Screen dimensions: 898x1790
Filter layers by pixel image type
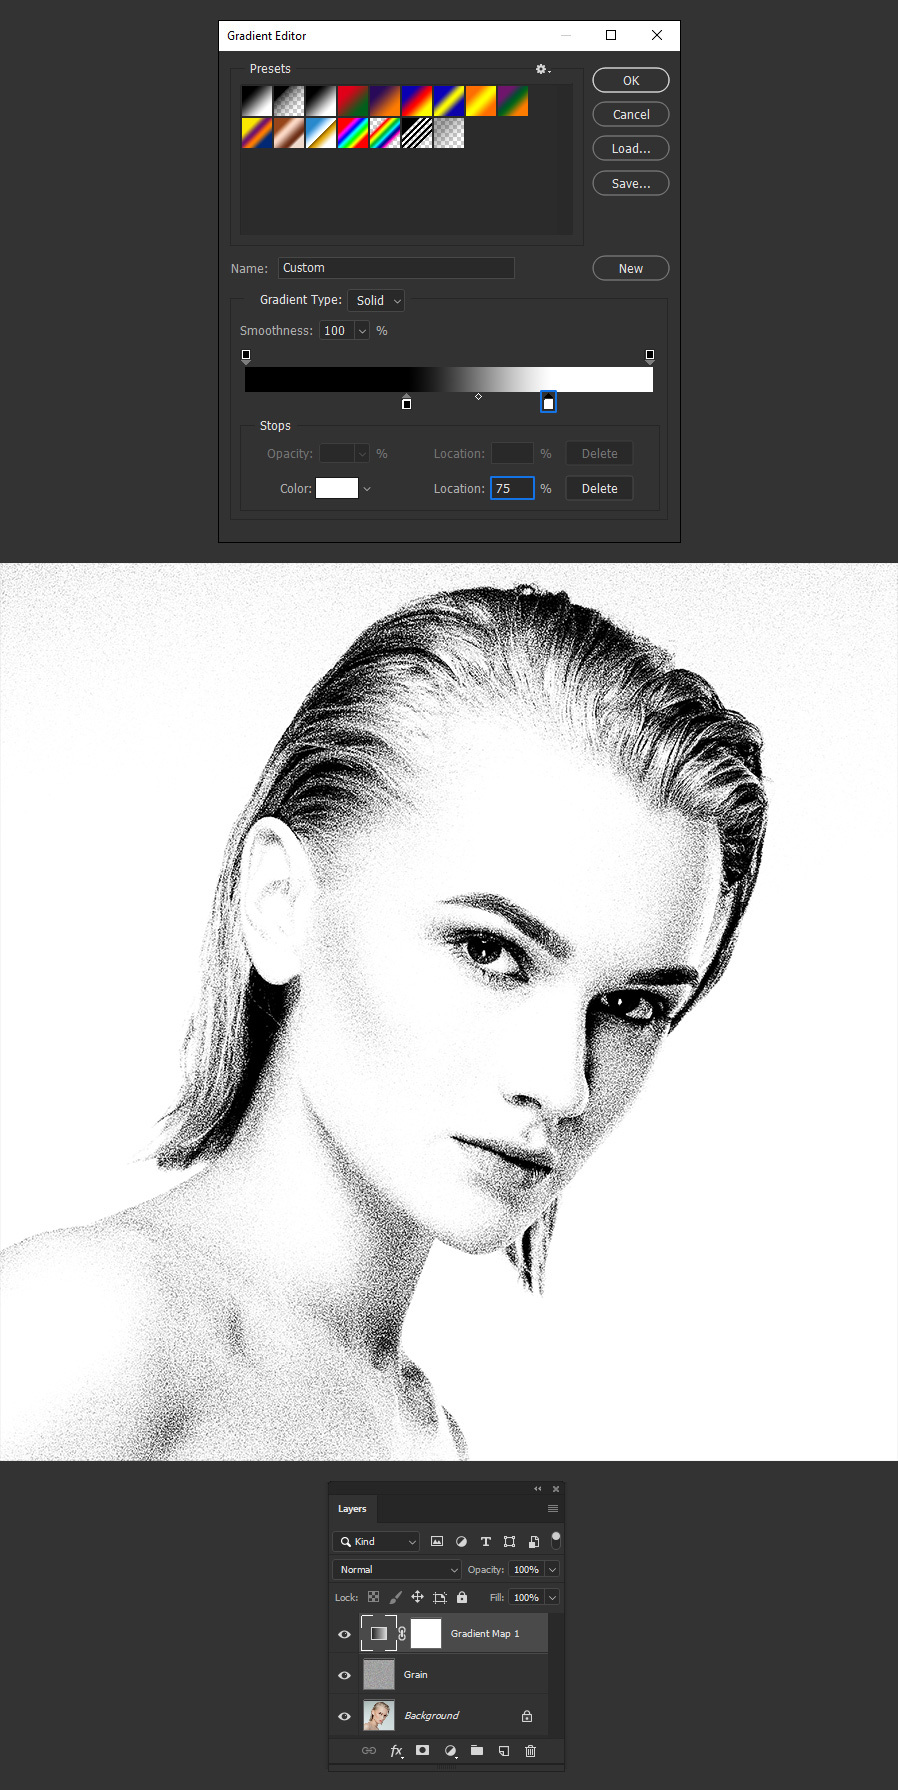tap(437, 1541)
